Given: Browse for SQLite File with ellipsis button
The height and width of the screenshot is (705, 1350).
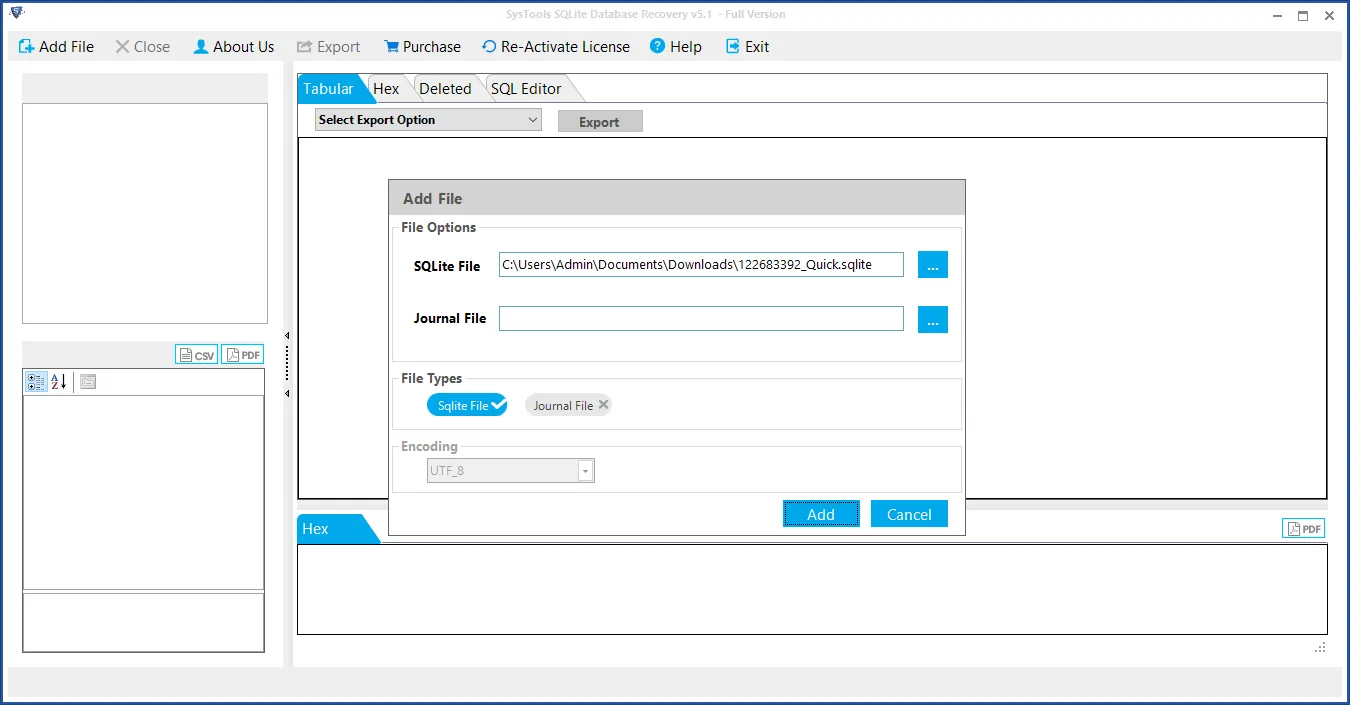Looking at the screenshot, I should coord(932,265).
